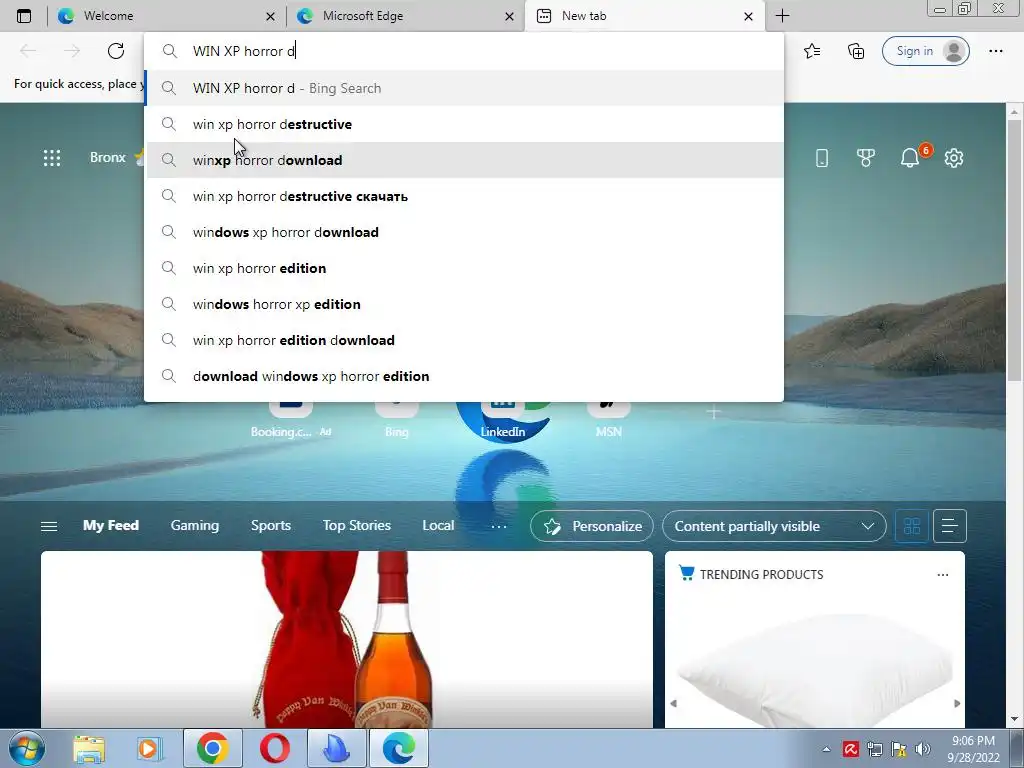The image size is (1024, 768).
Task: Open the new tab plus button
Action: [782, 16]
